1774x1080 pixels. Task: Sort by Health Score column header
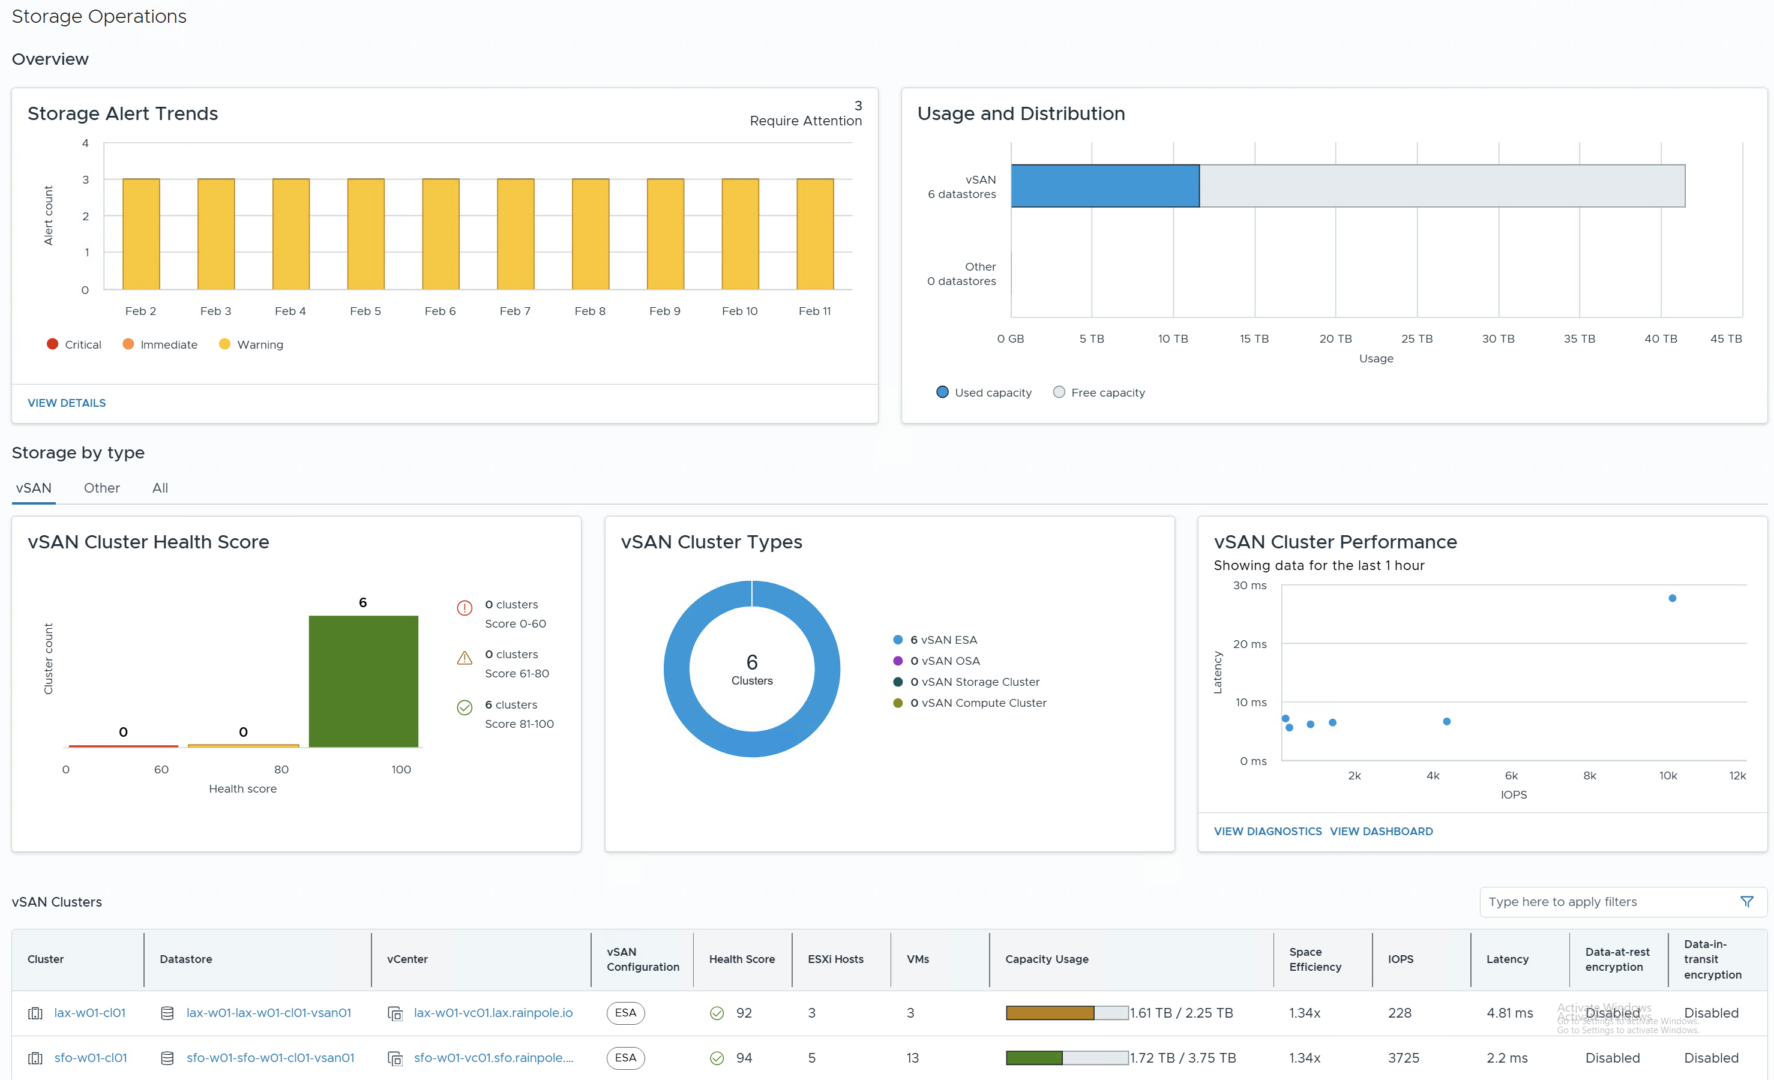742,959
